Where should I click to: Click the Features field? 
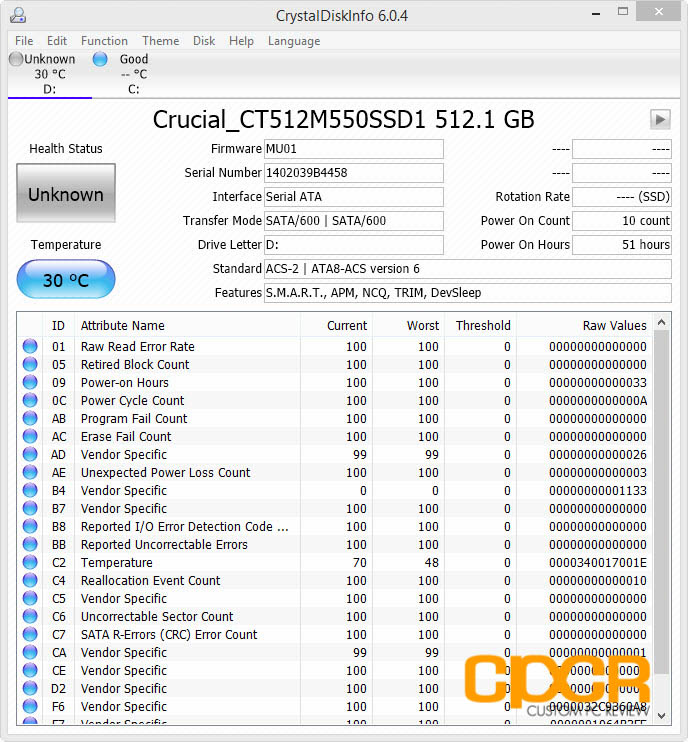(467, 293)
